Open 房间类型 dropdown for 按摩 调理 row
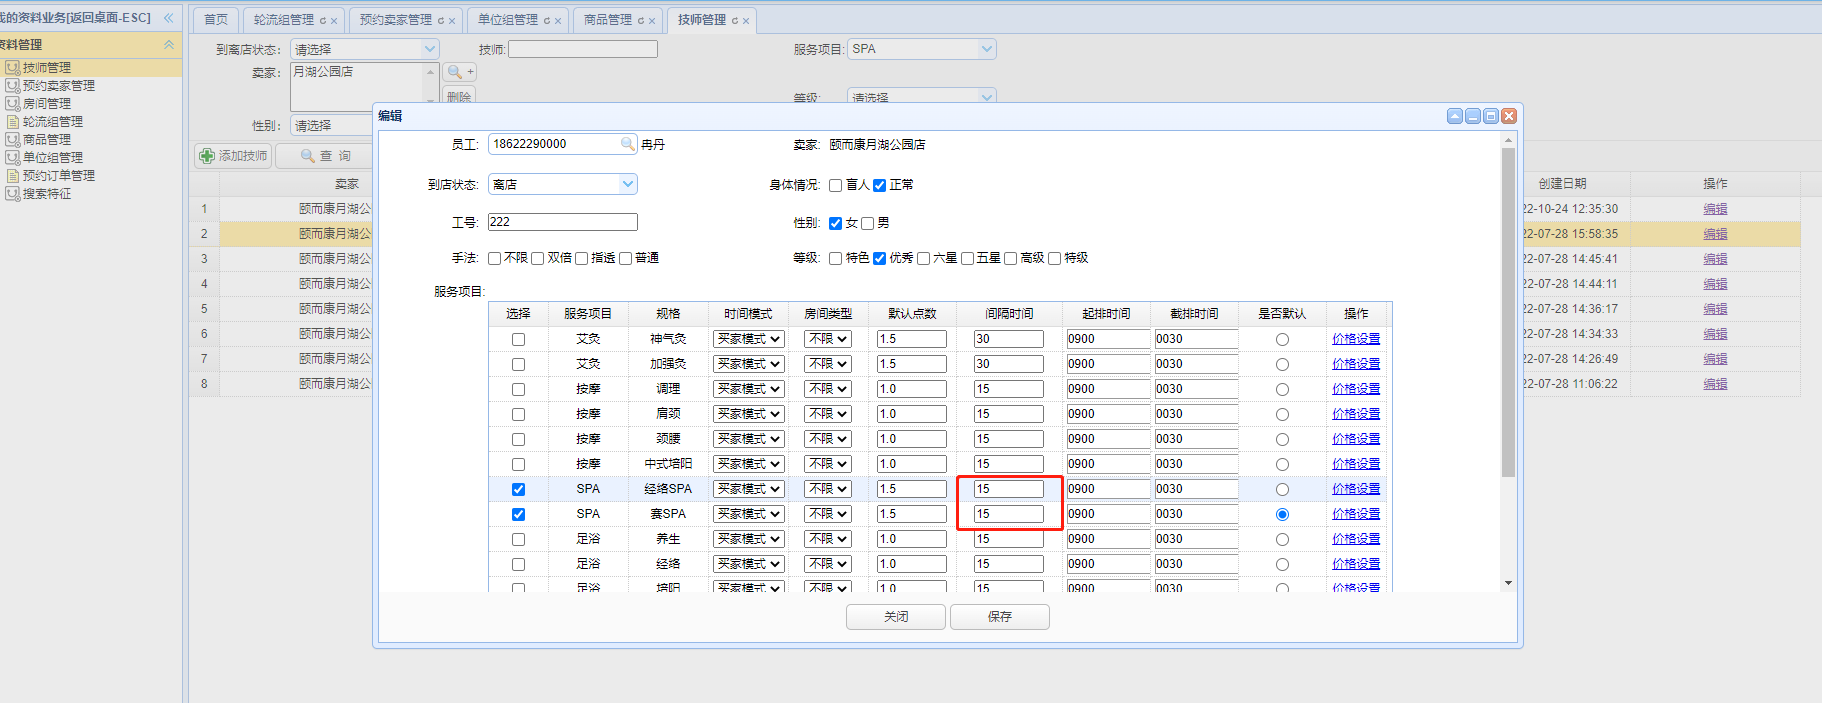The height and width of the screenshot is (703, 1822). tap(828, 389)
